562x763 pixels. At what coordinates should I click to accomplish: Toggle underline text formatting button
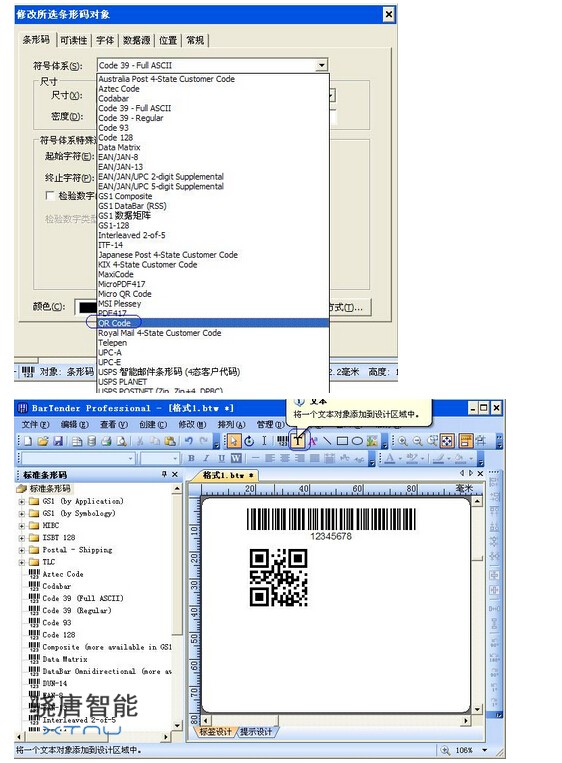pos(221,458)
